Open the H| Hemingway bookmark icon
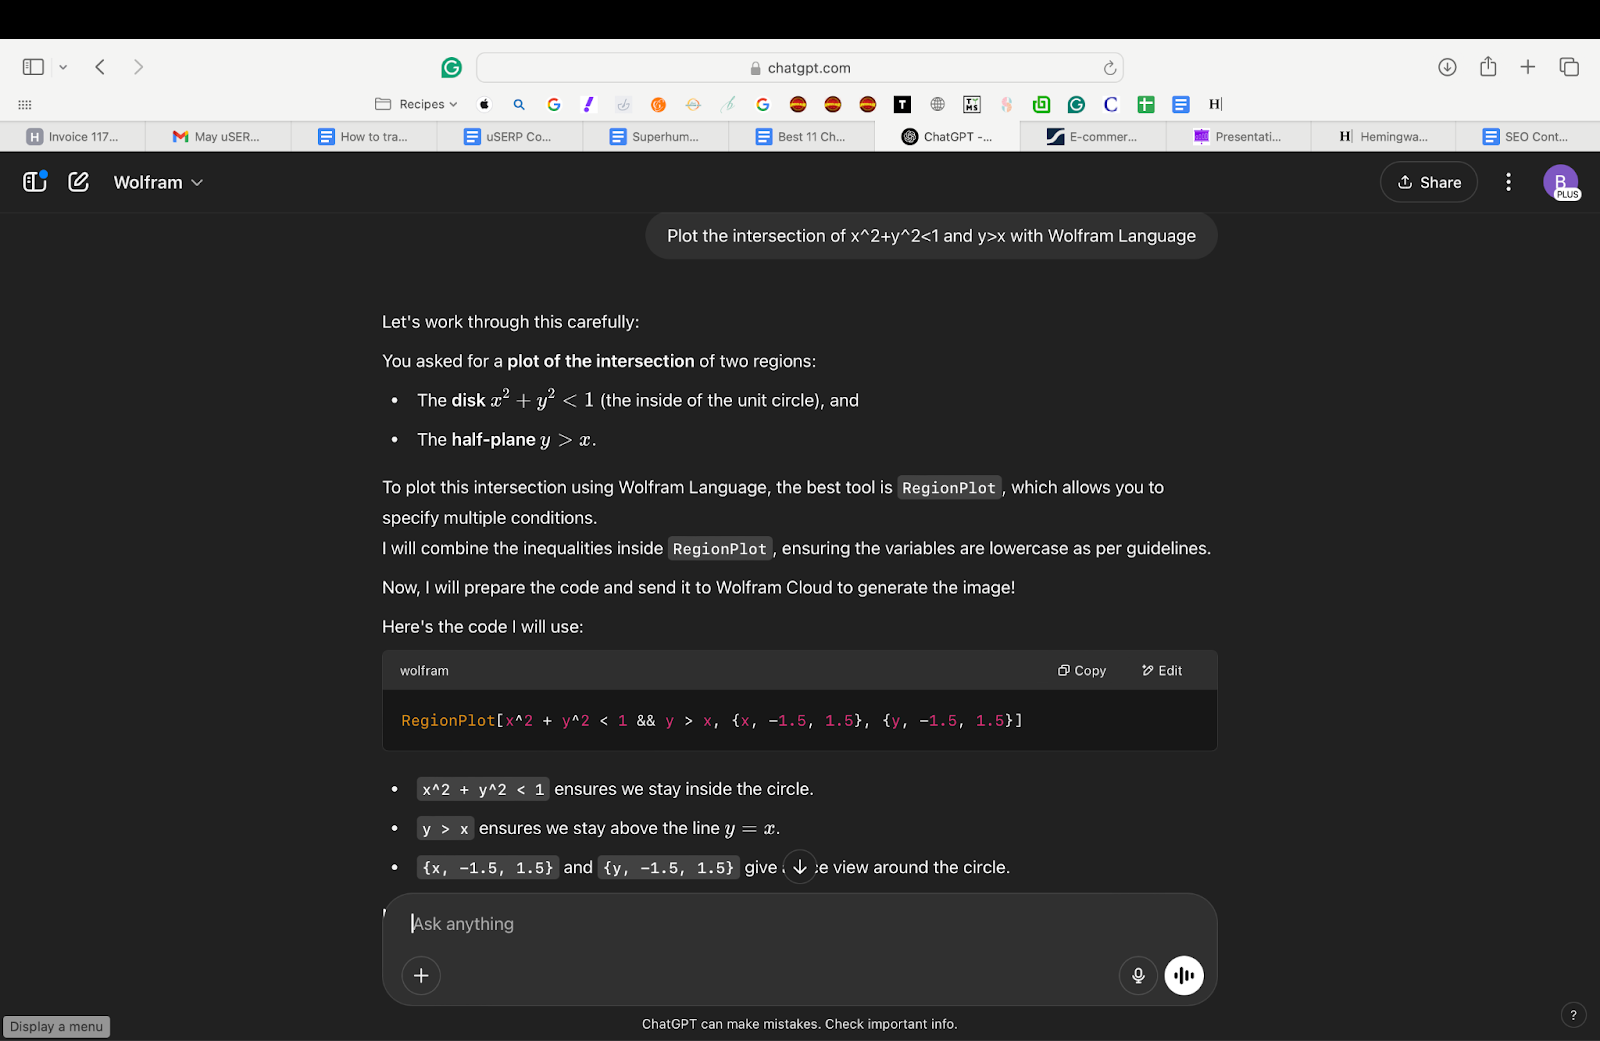The height and width of the screenshot is (1041, 1600). 1215,104
